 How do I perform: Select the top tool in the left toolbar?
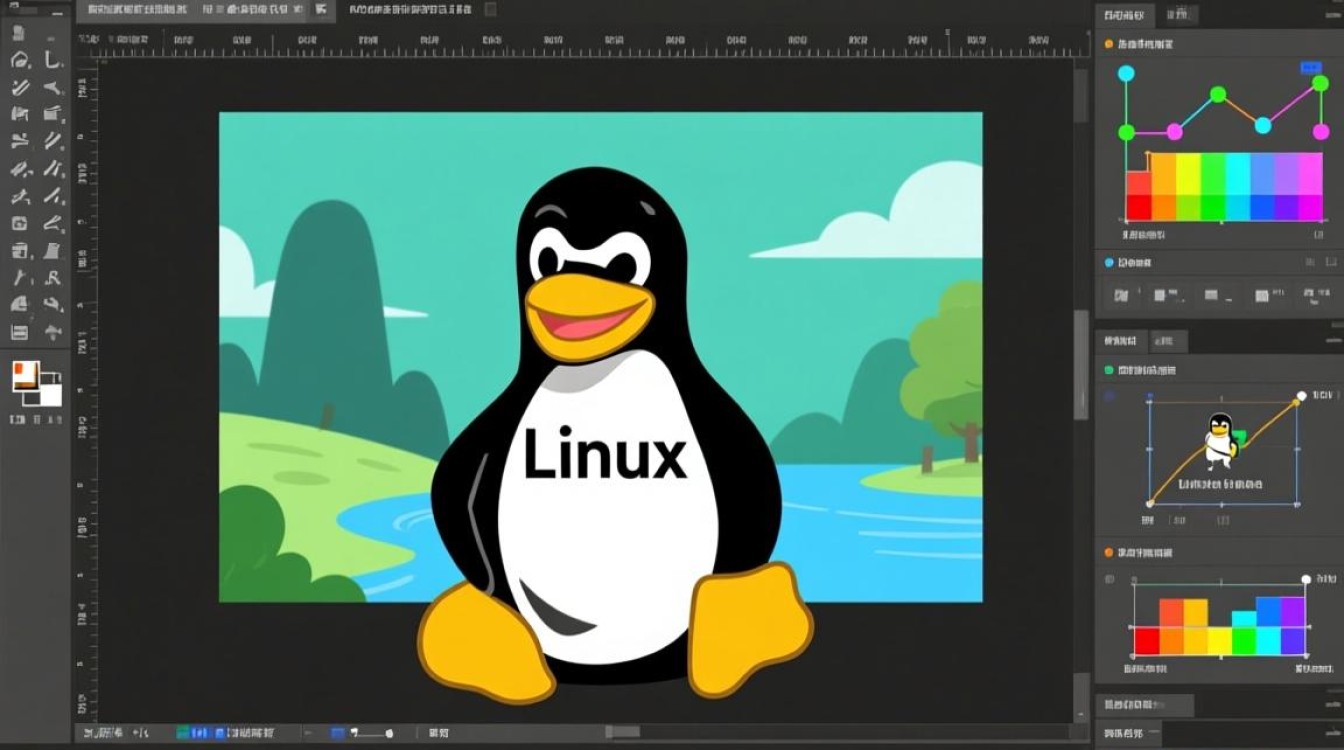click(x=19, y=31)
